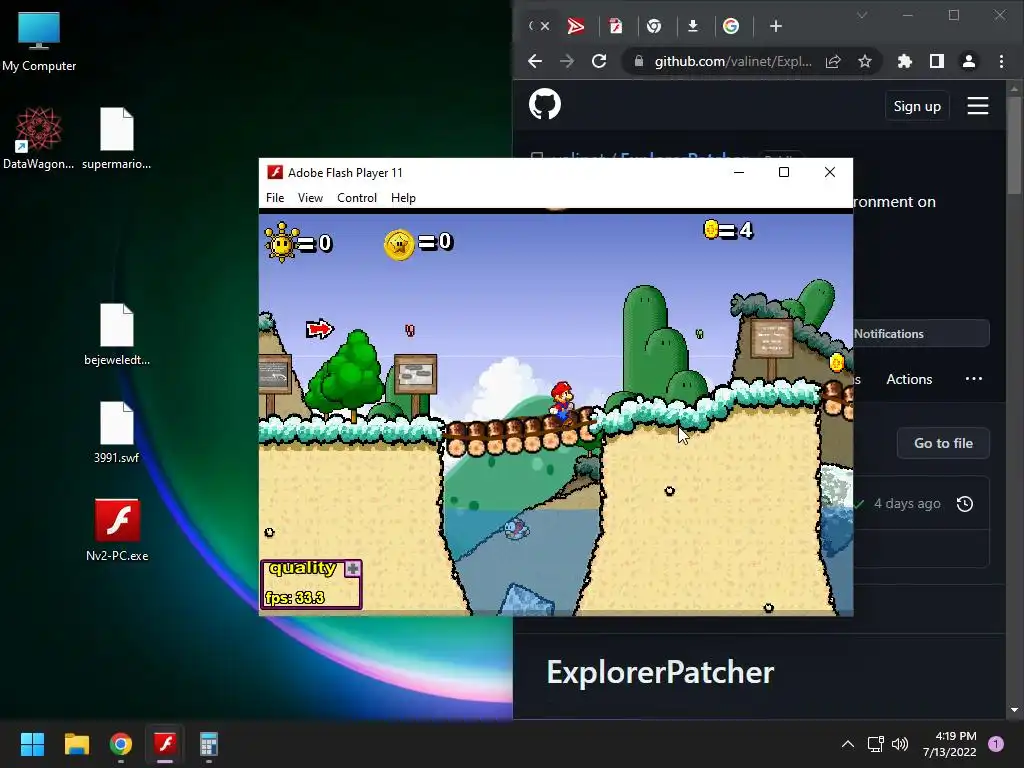Open GitHub hamburger navigation menu
This screenshot has width=1024, height=768.
point(978,106)
